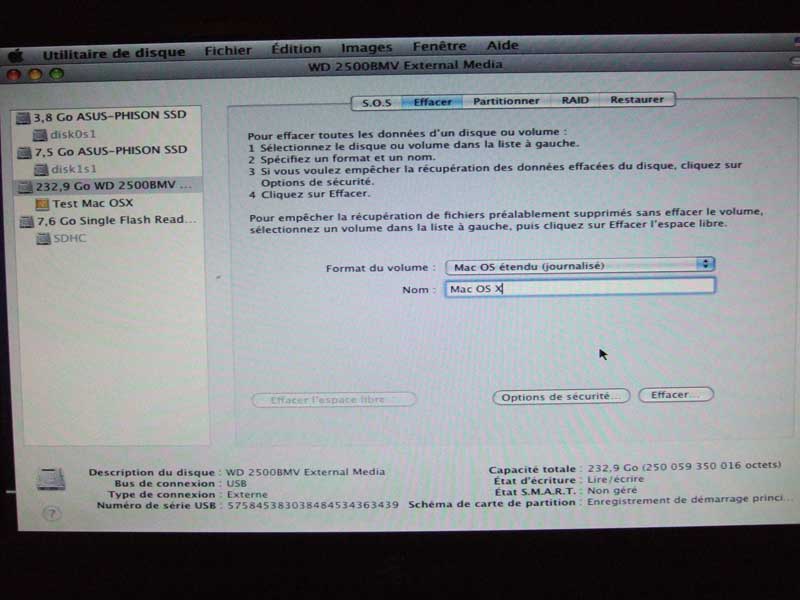Click the disk1s1 volume icon
Screen dimensions: 800x600
tap(41, 169)
